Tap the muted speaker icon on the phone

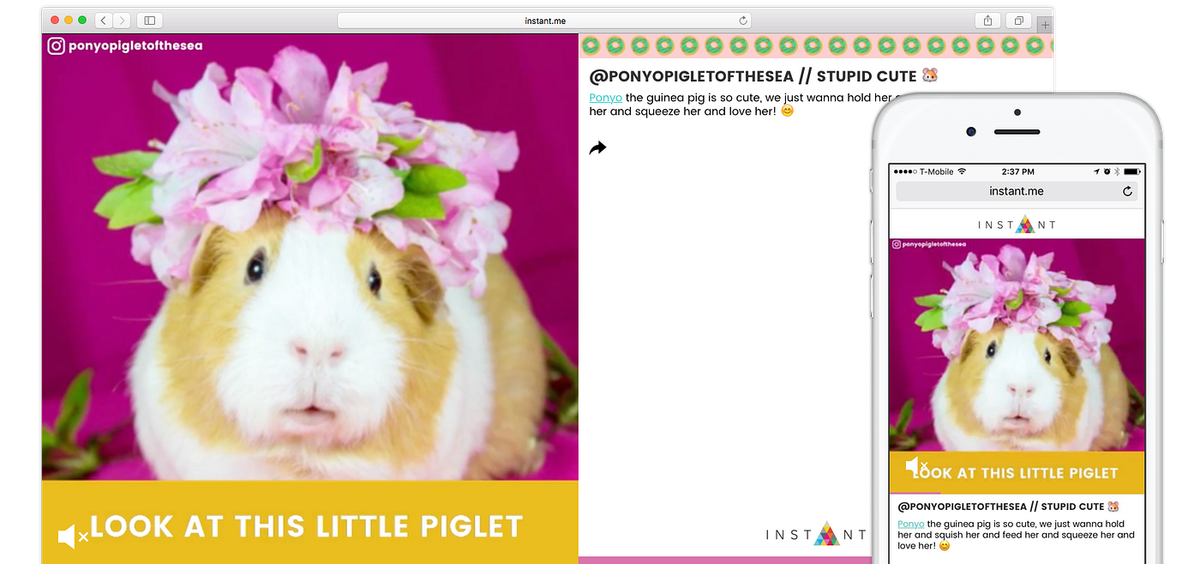click(917, 467)
